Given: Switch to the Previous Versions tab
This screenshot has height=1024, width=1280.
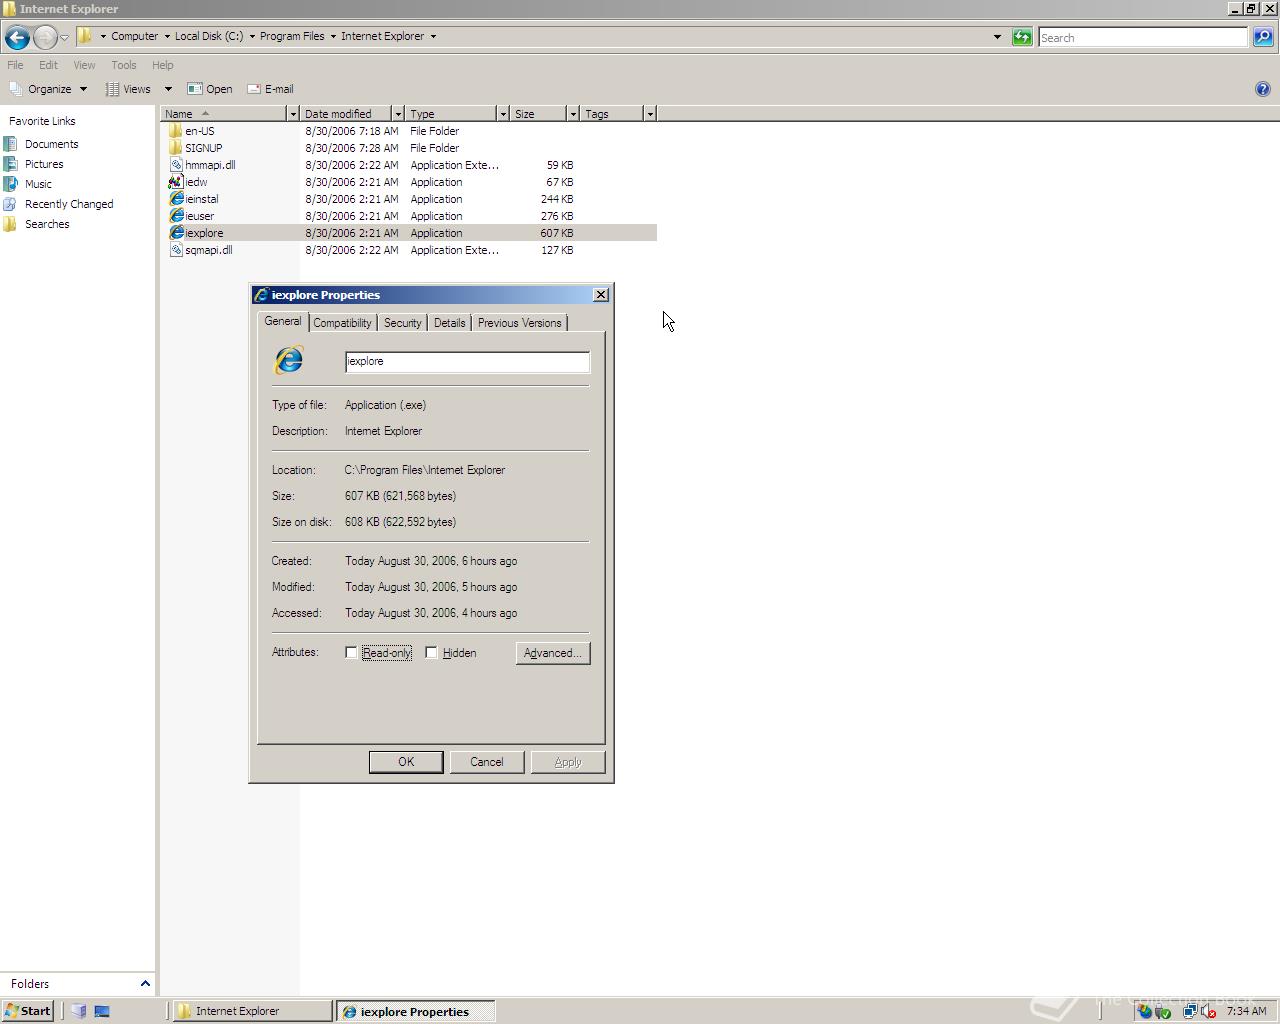Looking at the screenshot, I should 519,323.
